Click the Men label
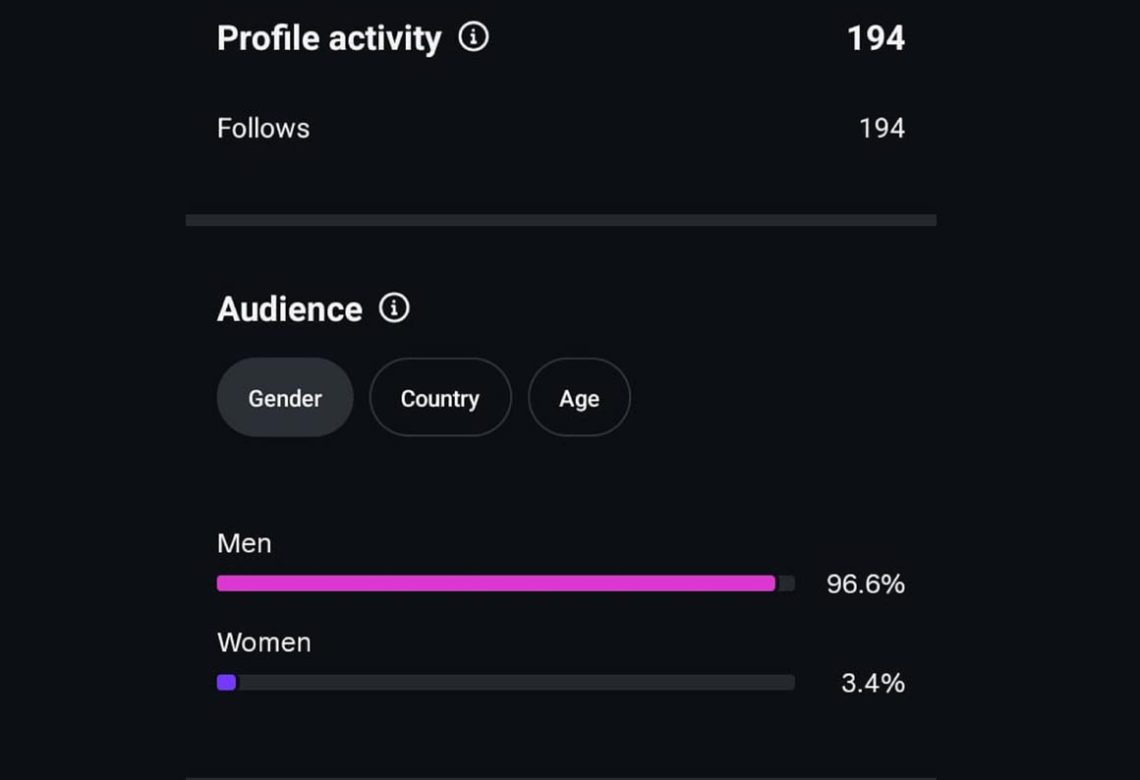 [x=244, y=543]
